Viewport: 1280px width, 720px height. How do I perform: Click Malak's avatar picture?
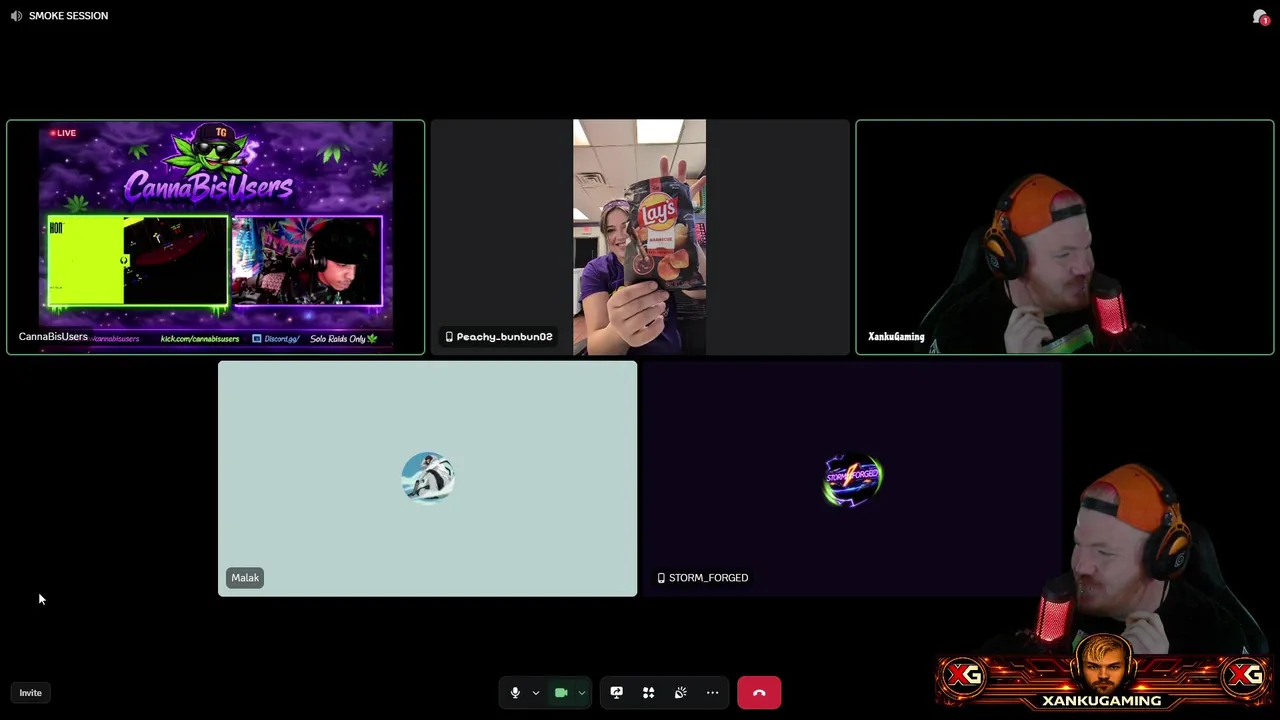(428, 478)
